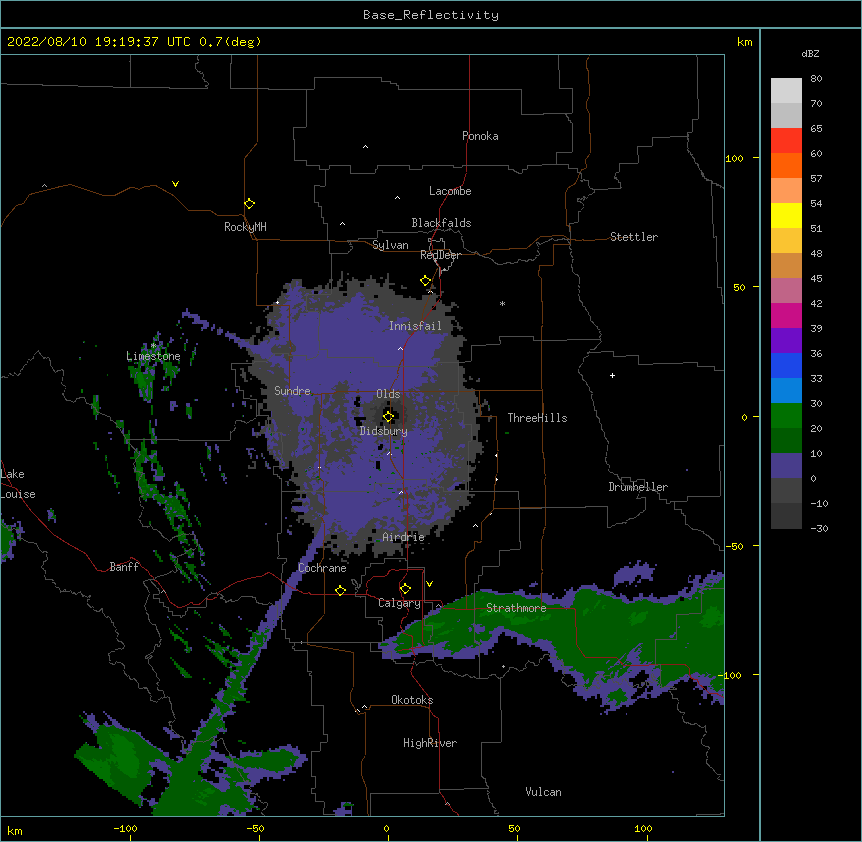Click the Blackfalds city label
The width and height of the screenshot is (862, 842).
(441, 223)
